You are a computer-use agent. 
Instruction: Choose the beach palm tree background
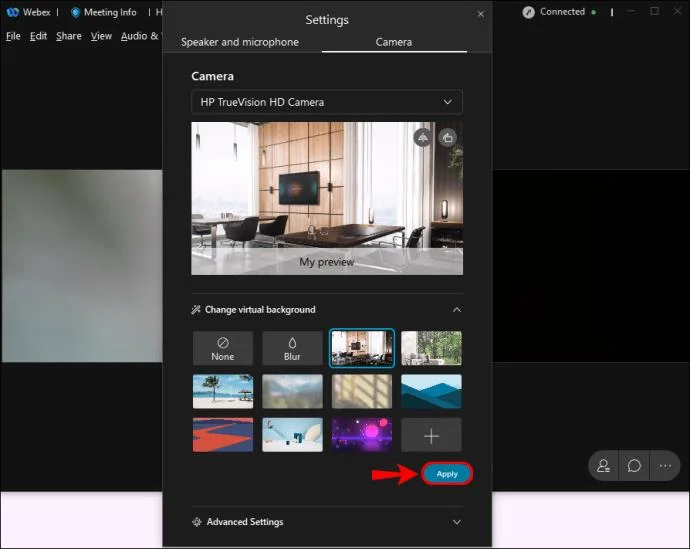point(223,392)
